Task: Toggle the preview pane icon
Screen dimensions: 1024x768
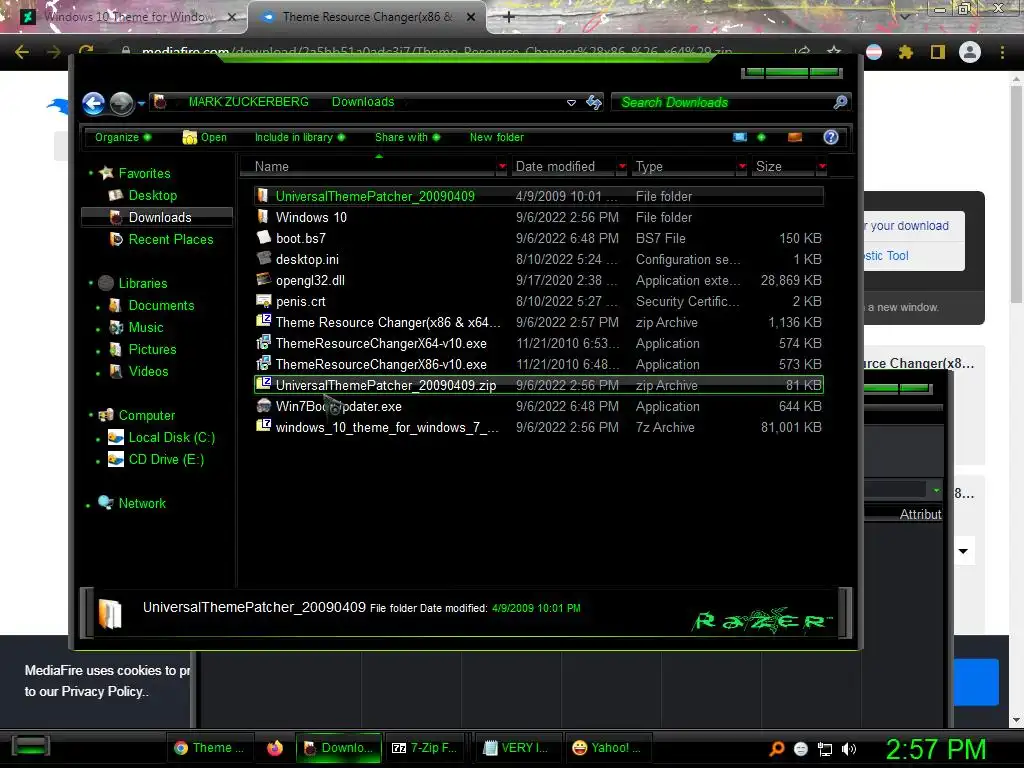Action: pos(795,137)
